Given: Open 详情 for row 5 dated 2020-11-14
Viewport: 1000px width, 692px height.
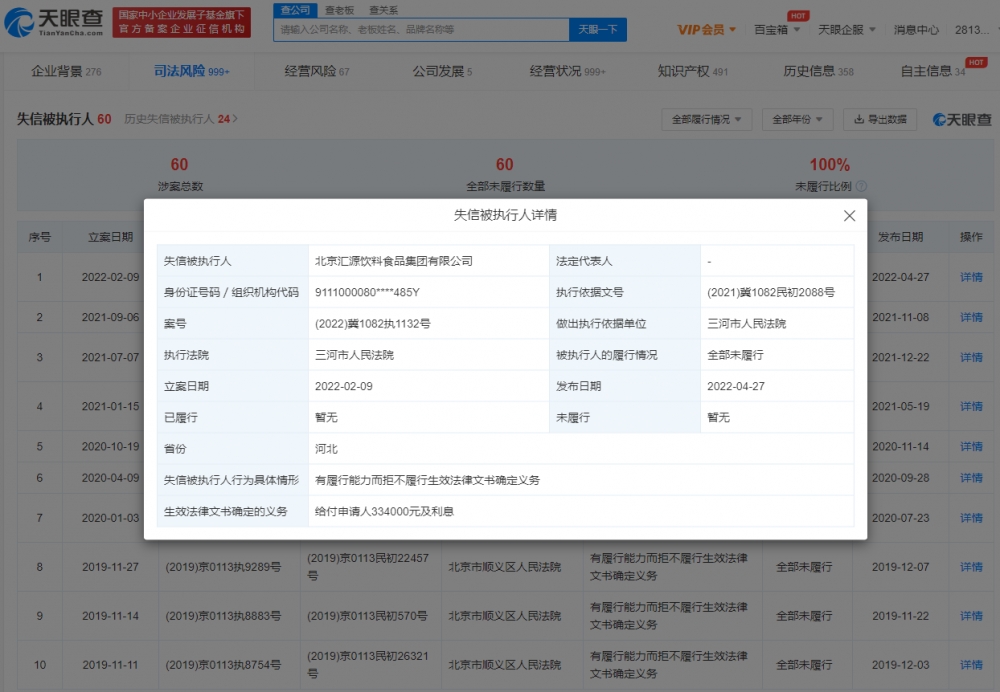Looking at the screenshot, I should tap(971, 446).
